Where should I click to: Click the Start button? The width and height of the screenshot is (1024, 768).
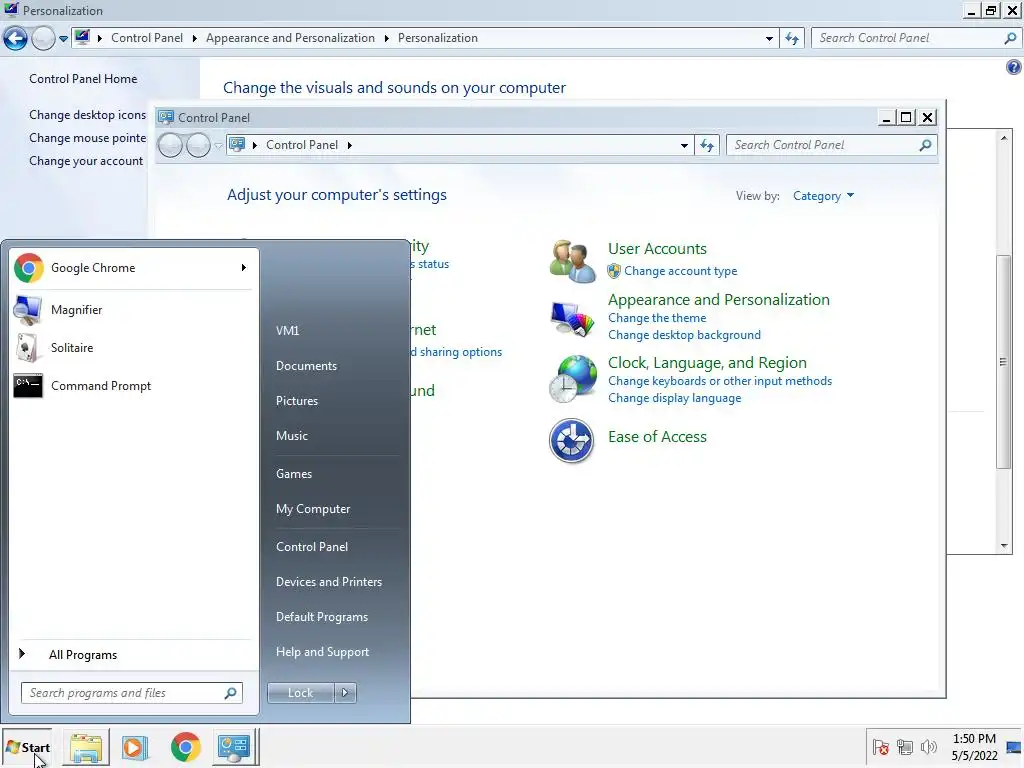[x=27, y=748]
